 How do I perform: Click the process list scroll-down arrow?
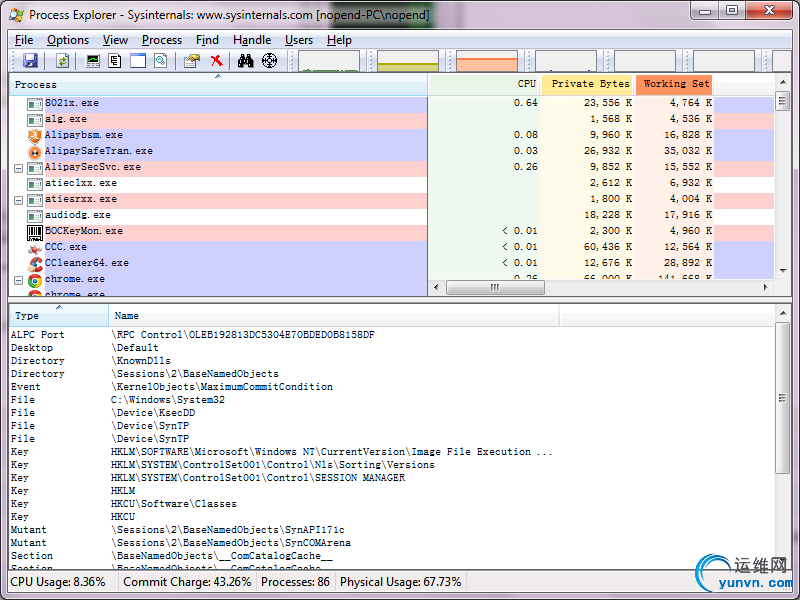783,271
